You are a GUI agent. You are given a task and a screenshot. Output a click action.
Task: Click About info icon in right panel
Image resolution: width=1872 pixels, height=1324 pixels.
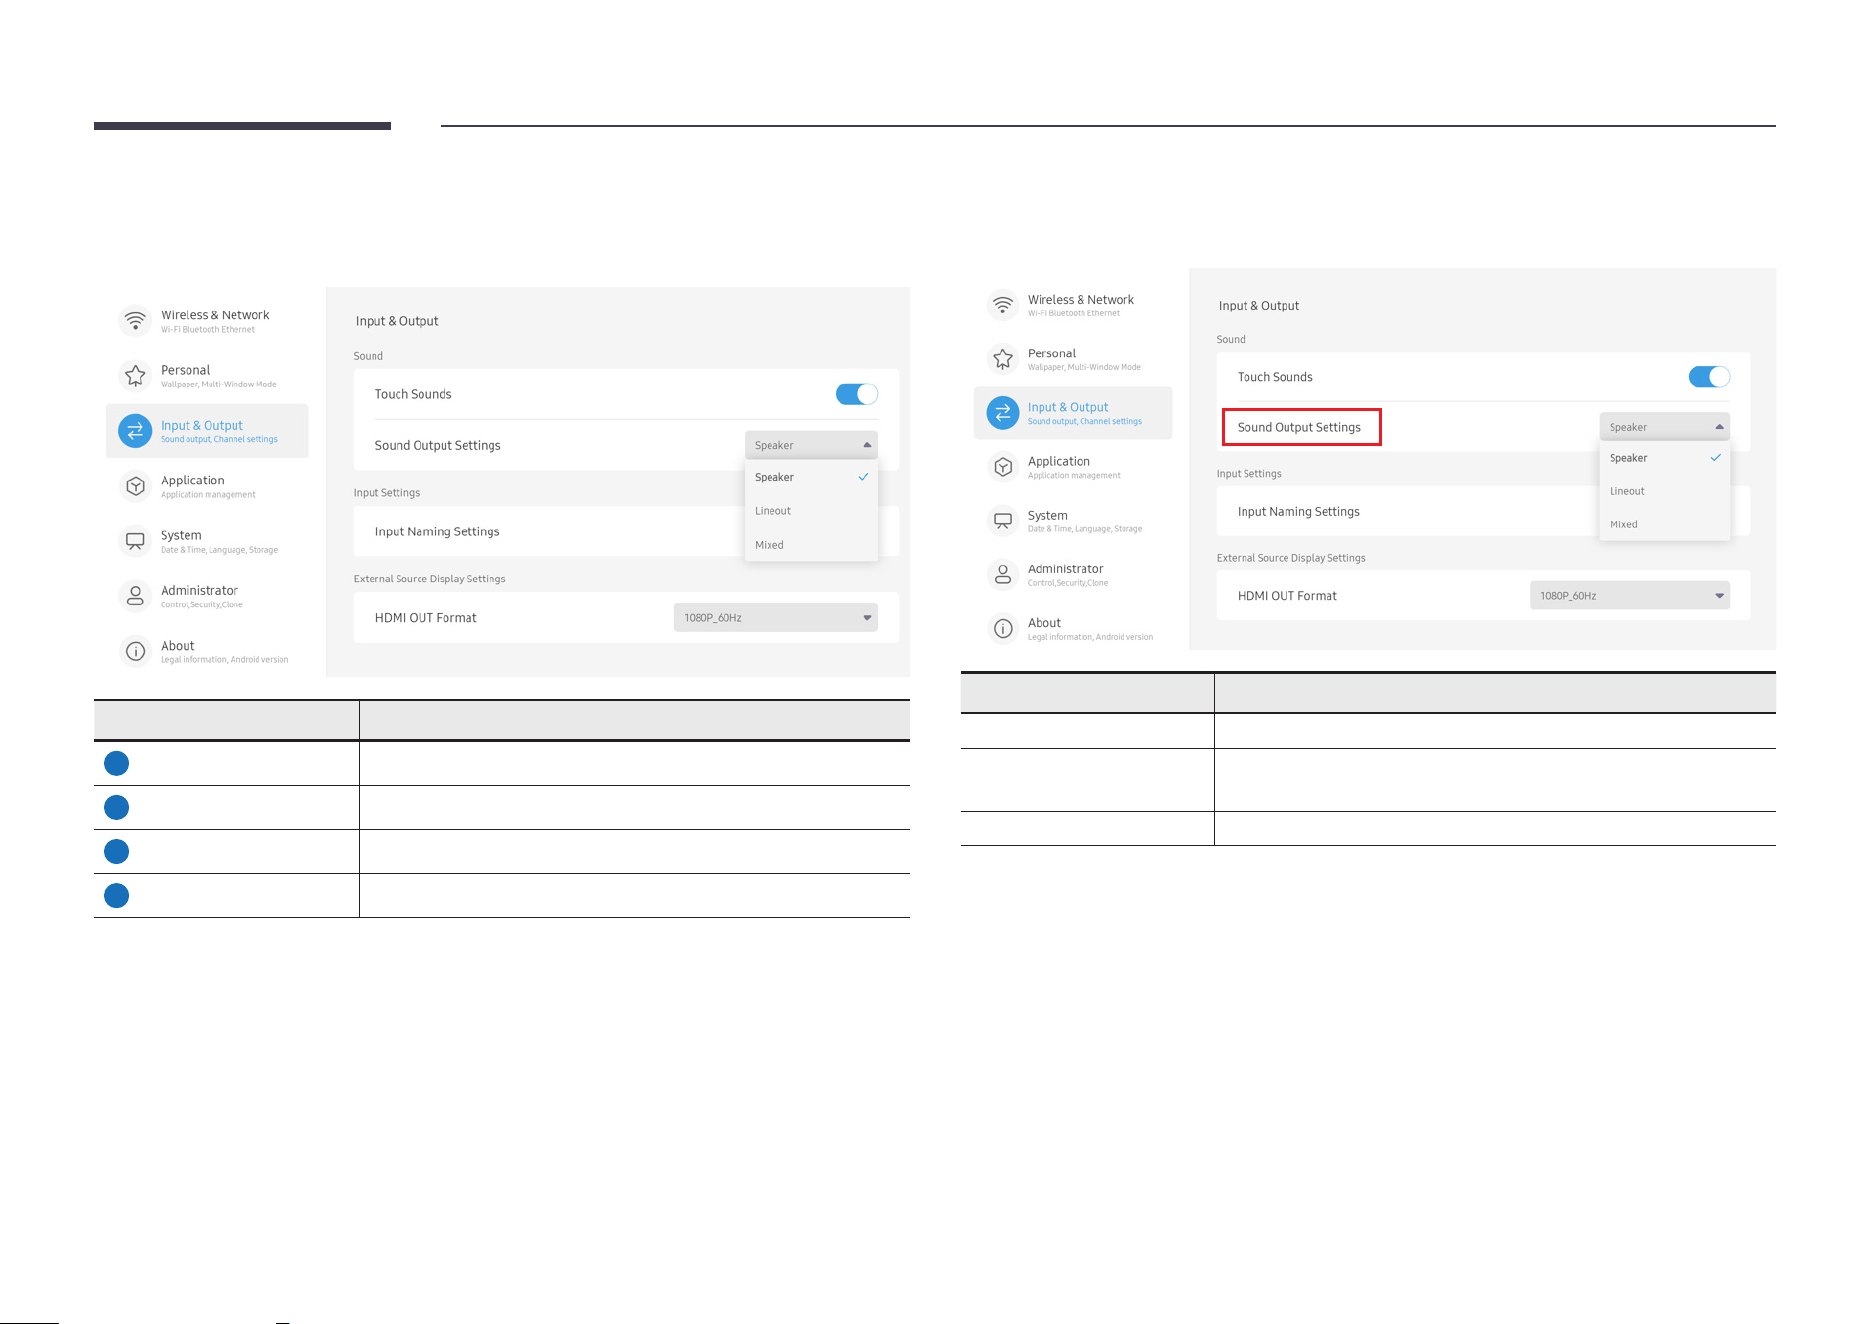tap(1003, 628)
